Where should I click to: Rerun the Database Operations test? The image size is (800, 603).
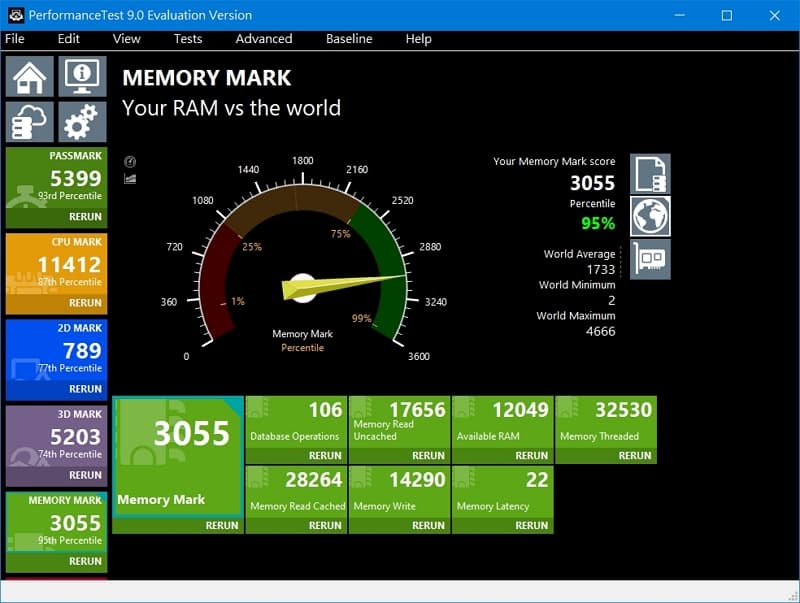tap(325, 456)
